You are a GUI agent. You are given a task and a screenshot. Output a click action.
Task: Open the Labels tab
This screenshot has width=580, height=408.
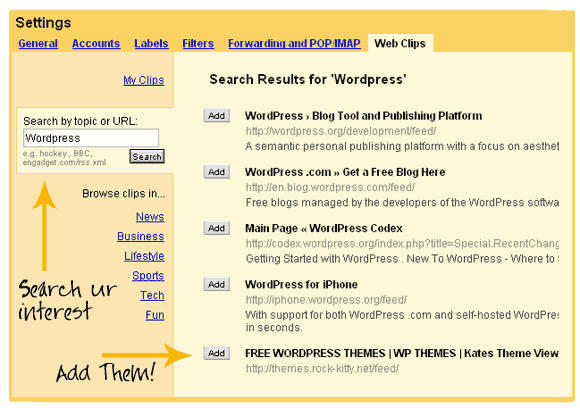pos(151,44)
